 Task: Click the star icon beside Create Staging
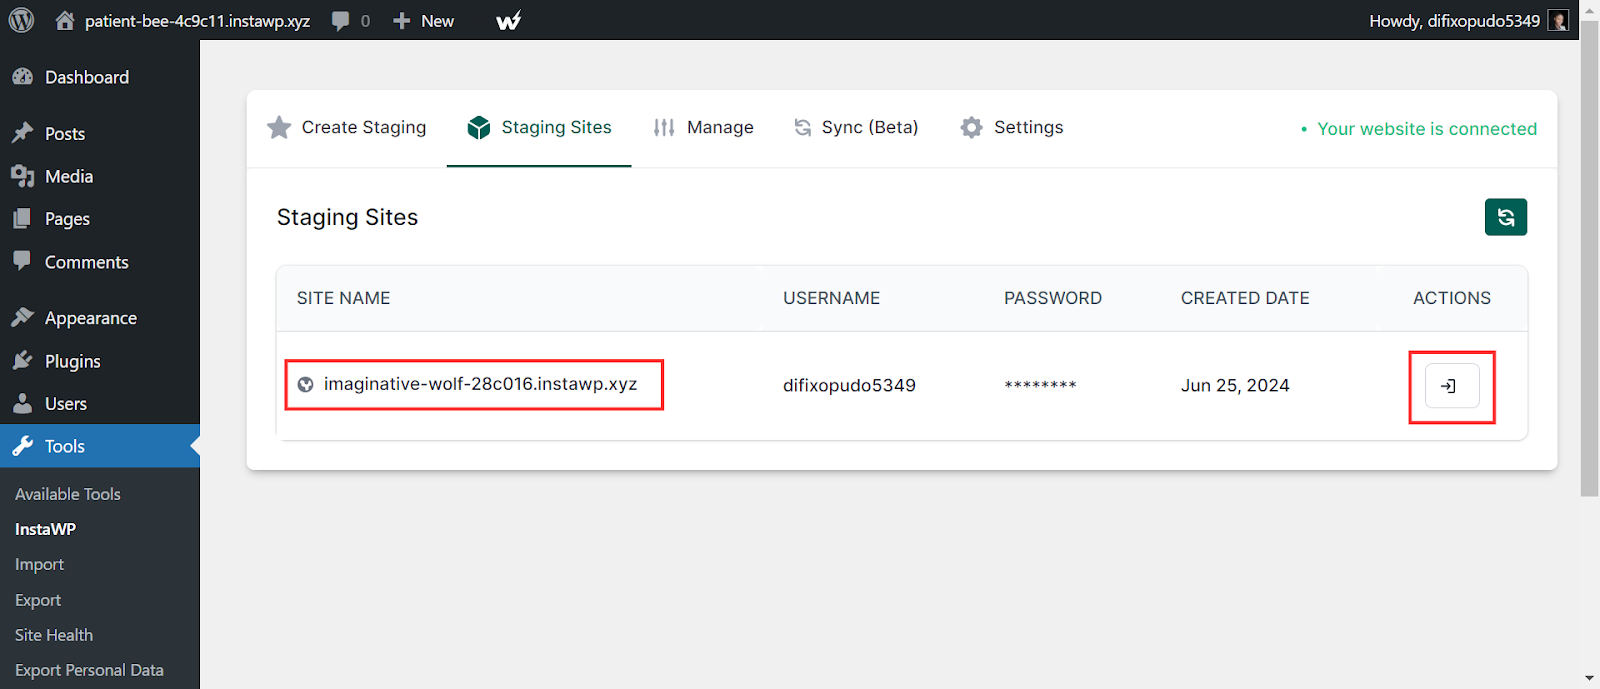pyautogui.click(x=279, y=127)
